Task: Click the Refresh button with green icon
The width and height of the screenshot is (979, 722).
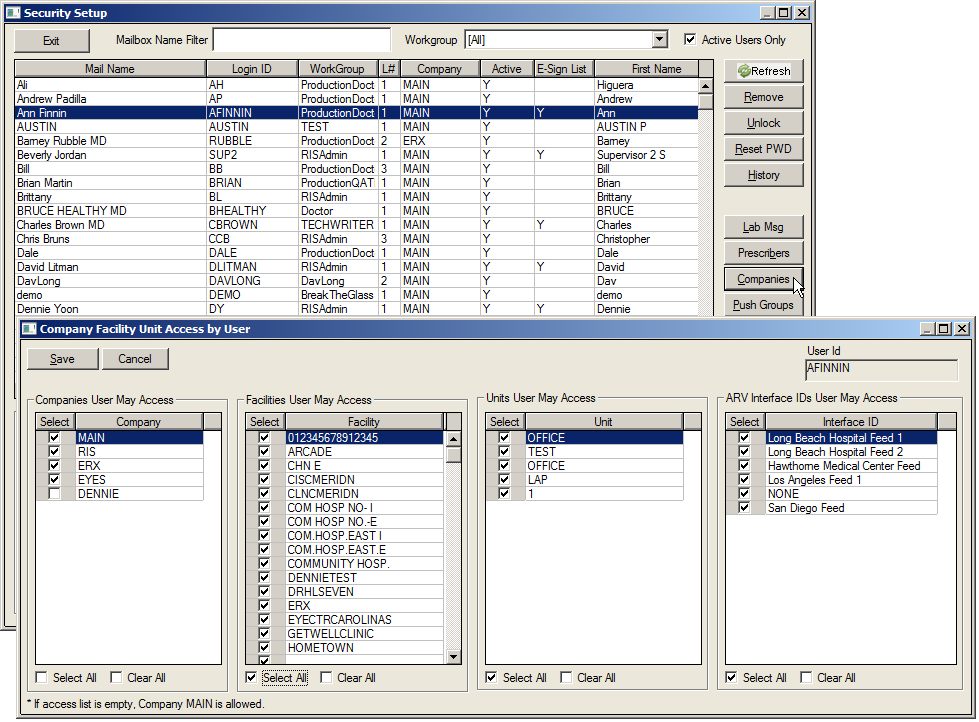Action: [x=764, y=71]
